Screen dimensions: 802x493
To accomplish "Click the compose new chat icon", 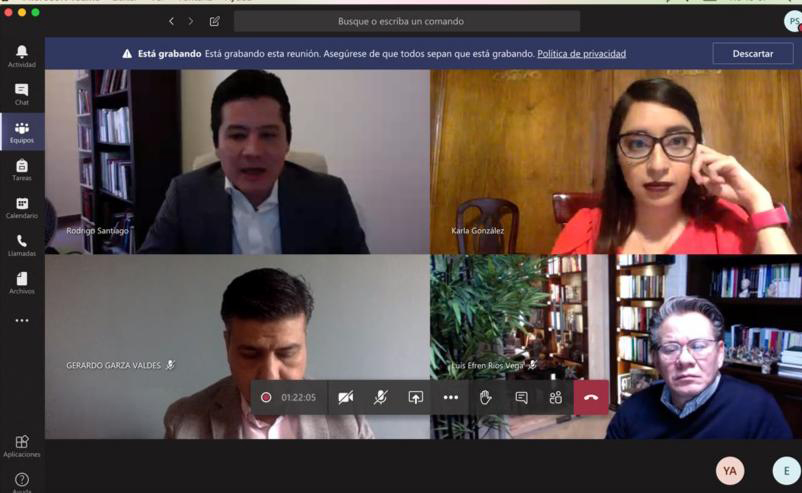I will coord(214,21).
